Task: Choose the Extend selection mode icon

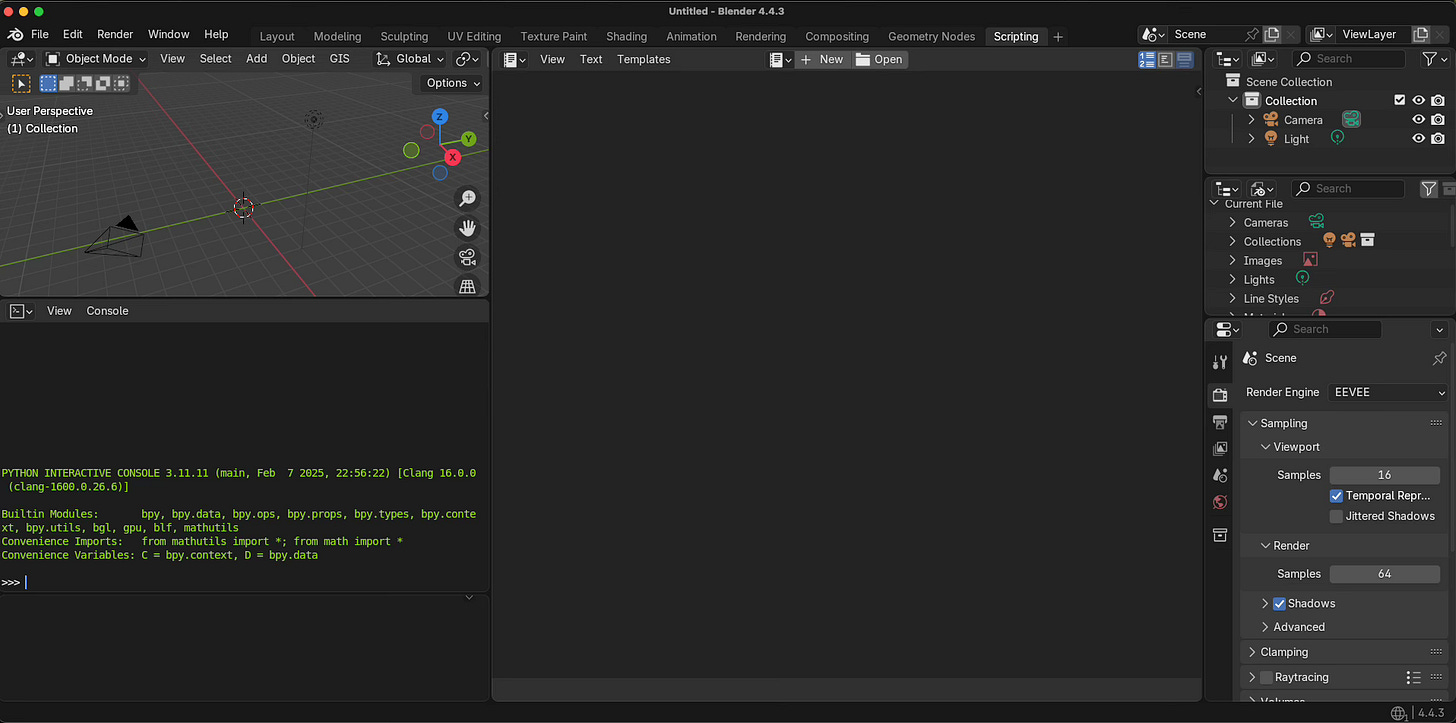Action: (66, 84)
